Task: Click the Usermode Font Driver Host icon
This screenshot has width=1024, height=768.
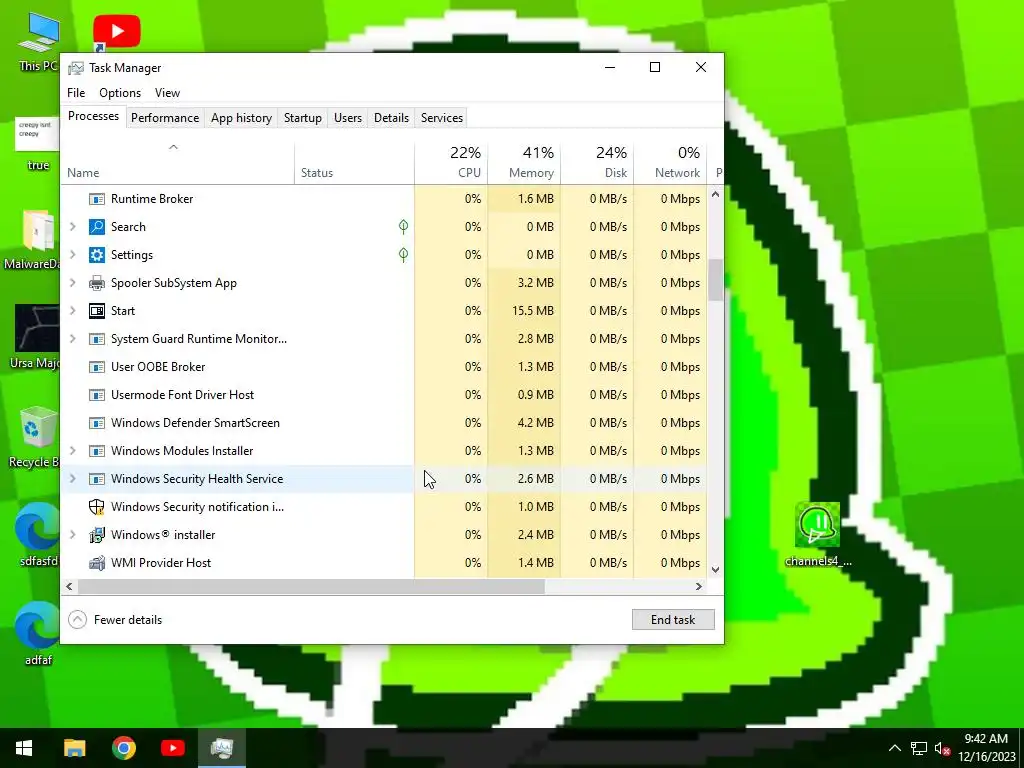Action: tap(97, 396)
